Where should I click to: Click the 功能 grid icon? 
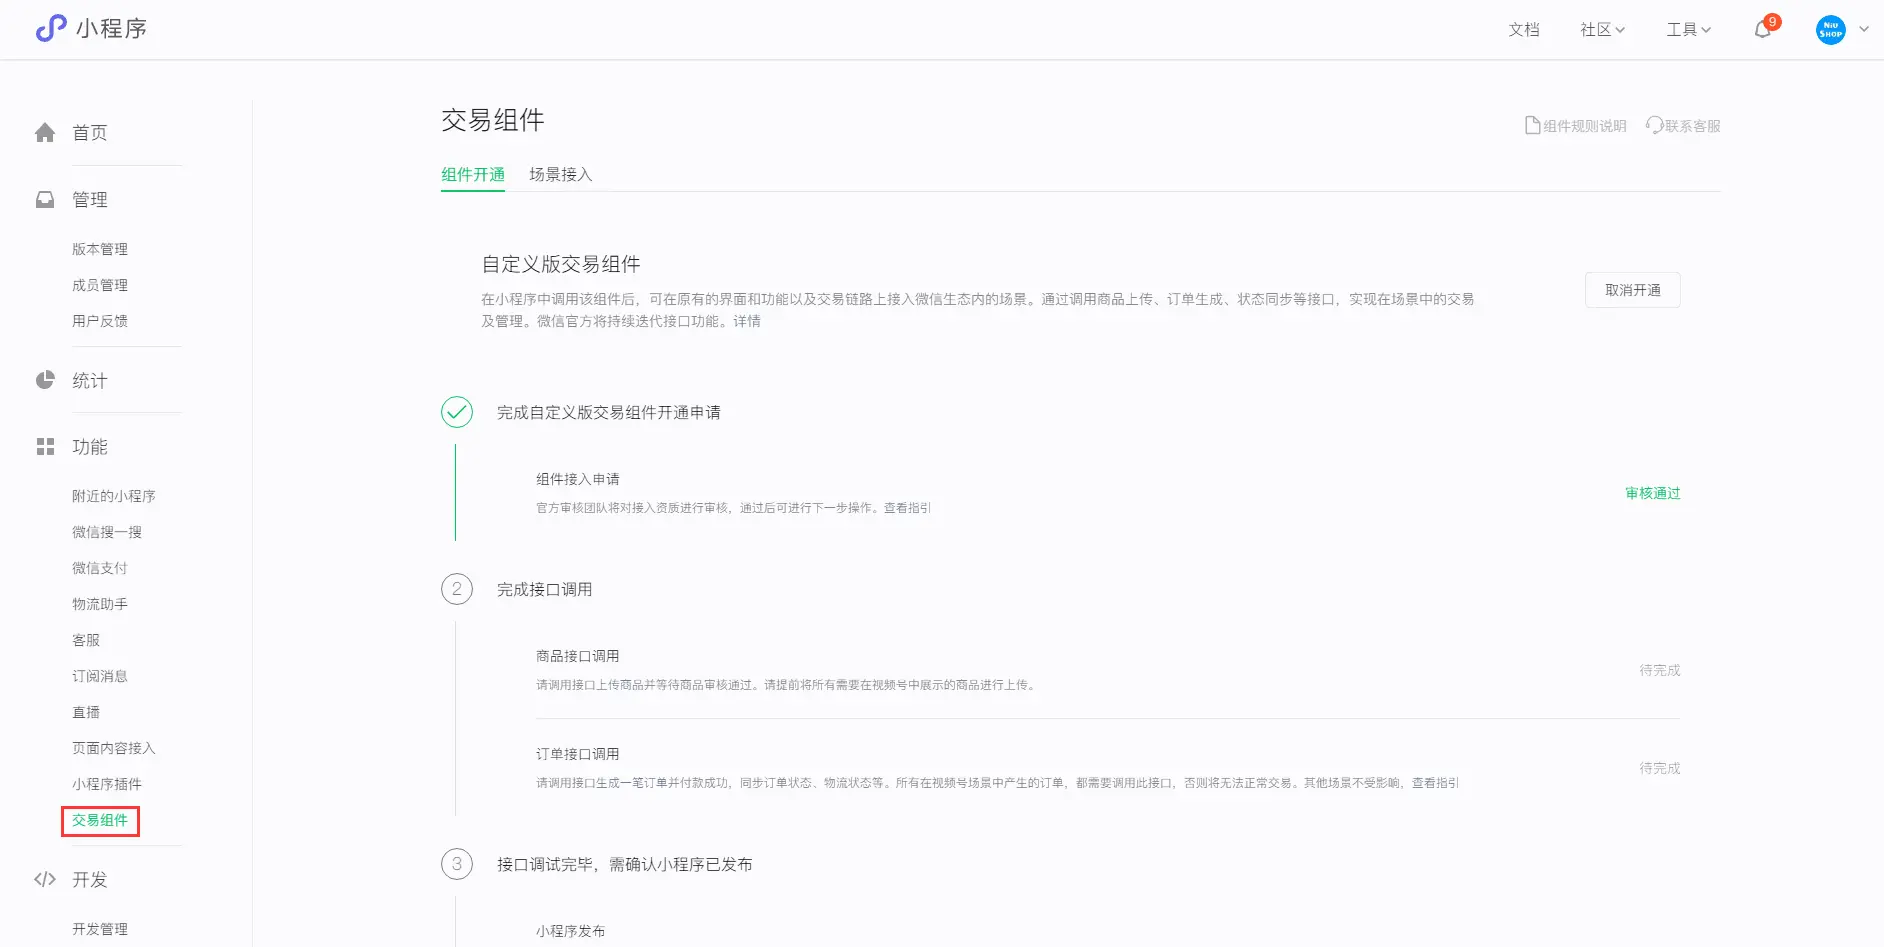[45, 447]
